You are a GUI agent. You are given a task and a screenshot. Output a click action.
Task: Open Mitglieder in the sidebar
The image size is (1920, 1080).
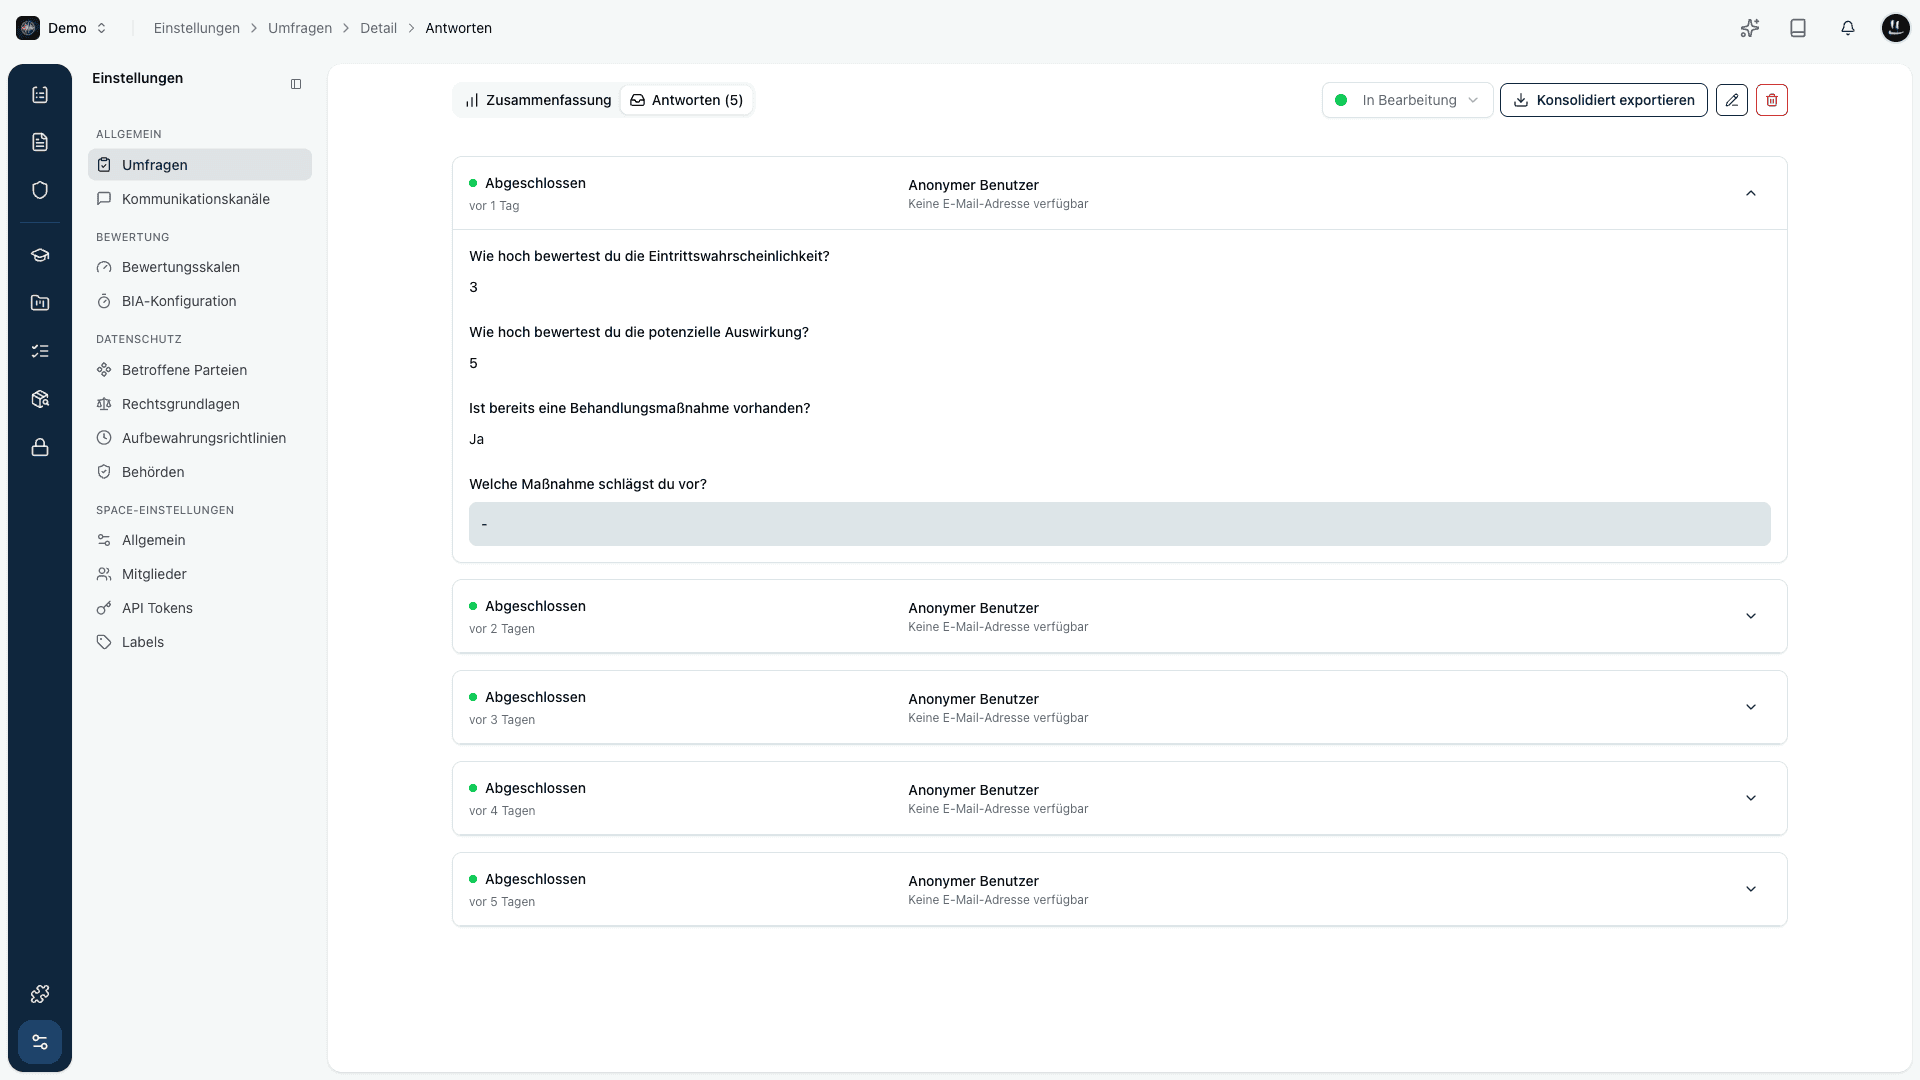(x=200, y=574)
